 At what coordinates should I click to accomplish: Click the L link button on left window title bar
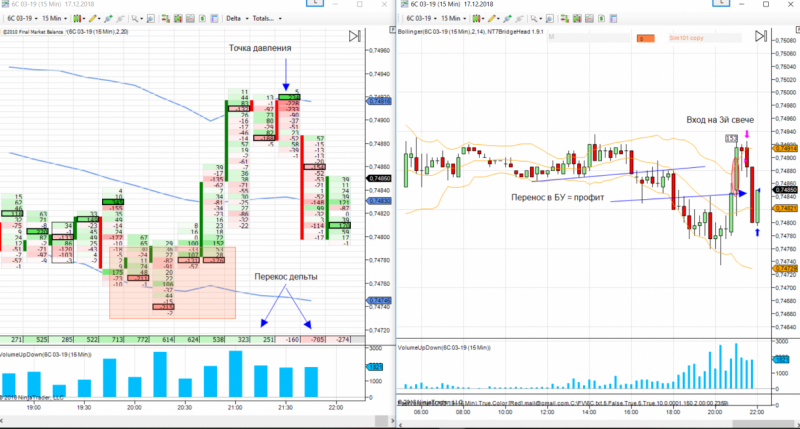[x=315, y=3]
